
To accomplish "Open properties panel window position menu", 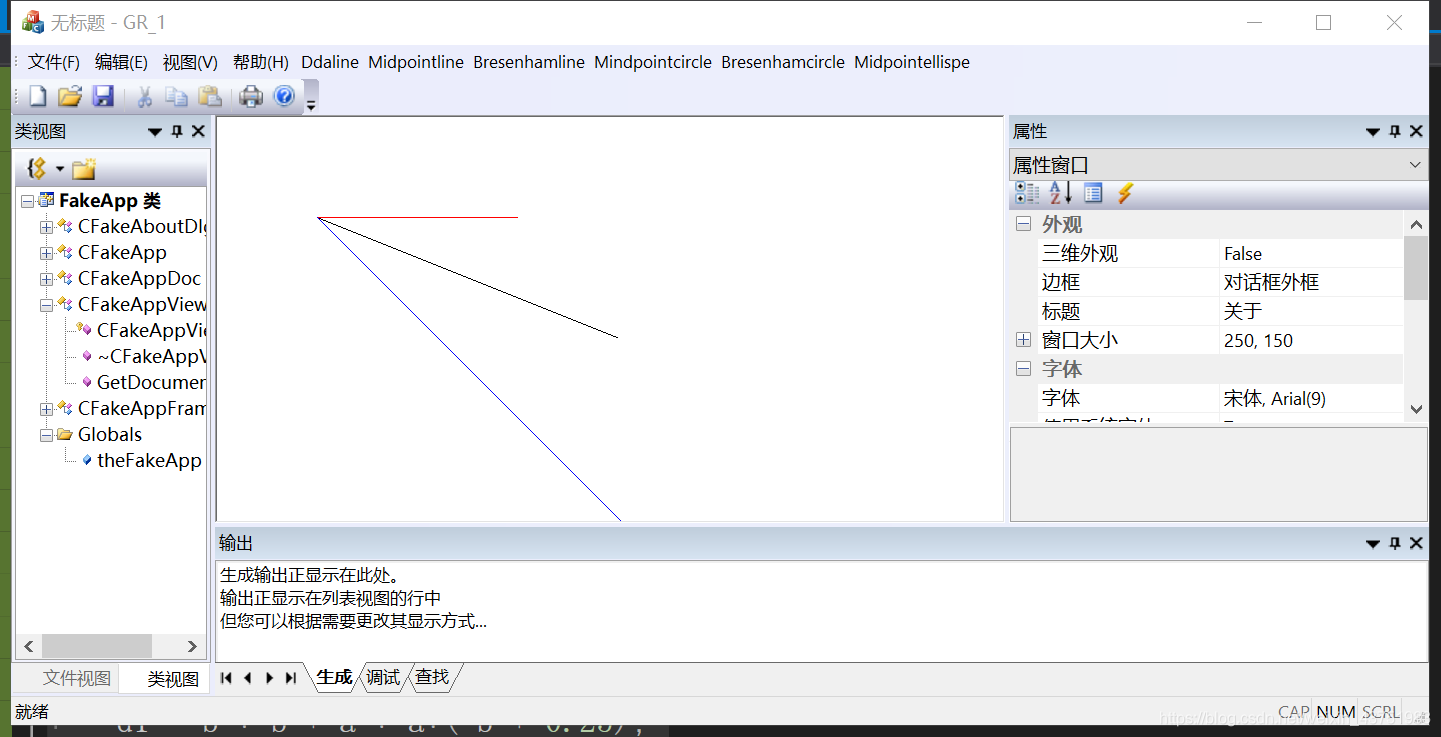I will point(1373,132).
